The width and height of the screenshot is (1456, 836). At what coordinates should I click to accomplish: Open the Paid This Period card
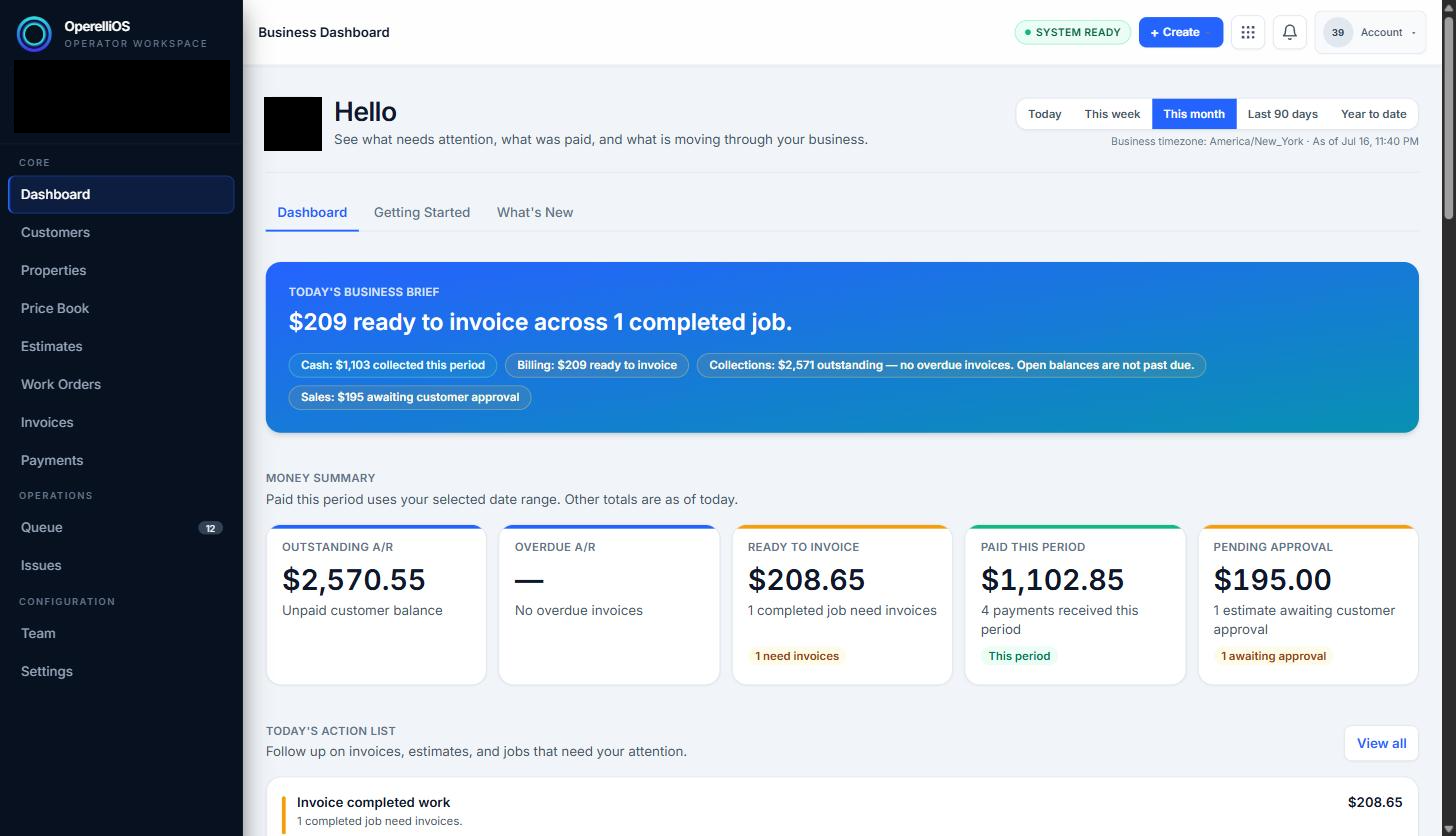point(1075,605)
